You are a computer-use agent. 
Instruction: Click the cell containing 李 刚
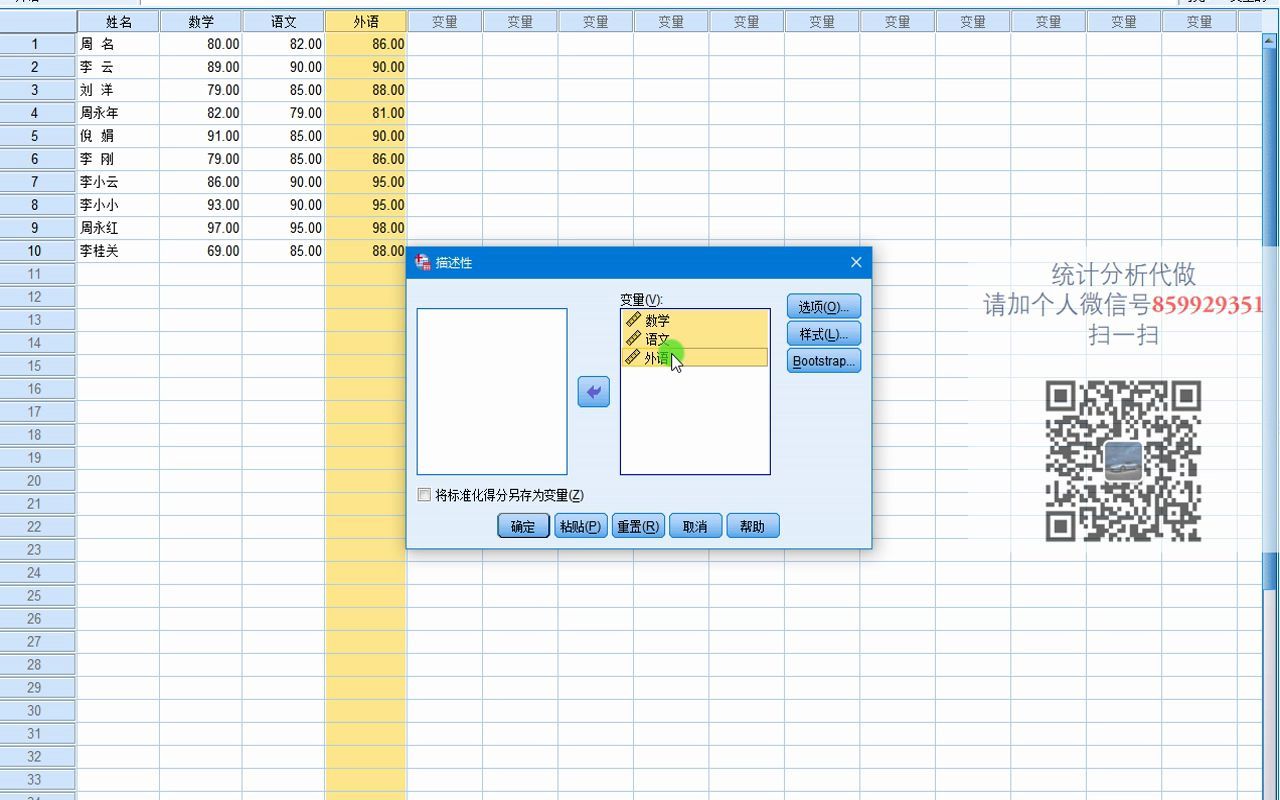[118, 159]
